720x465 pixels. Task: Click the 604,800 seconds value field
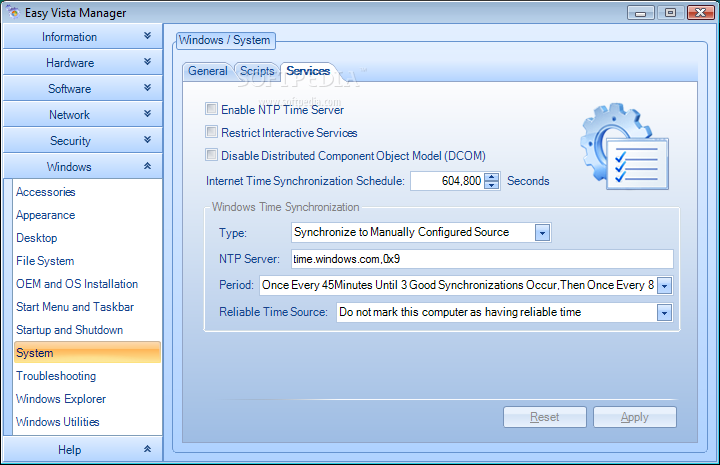pos(447,181)
